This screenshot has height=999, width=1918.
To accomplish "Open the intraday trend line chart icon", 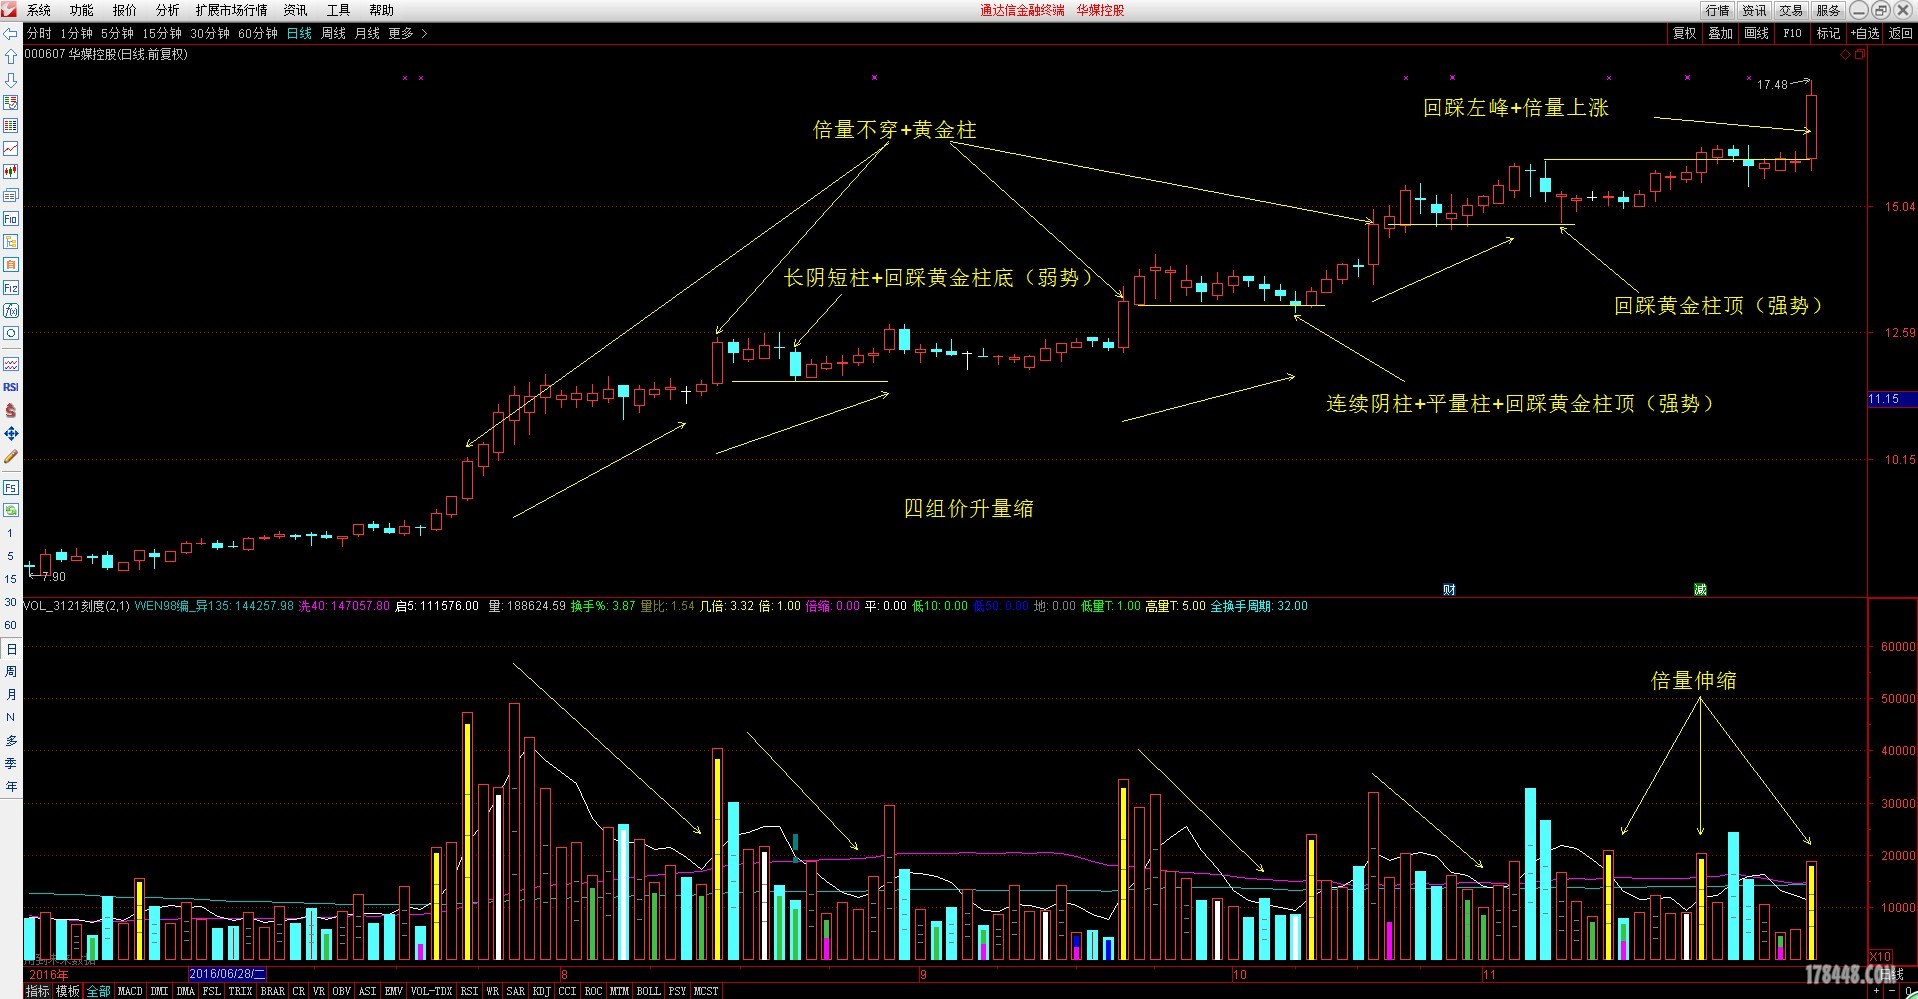I will click(11, 149).
